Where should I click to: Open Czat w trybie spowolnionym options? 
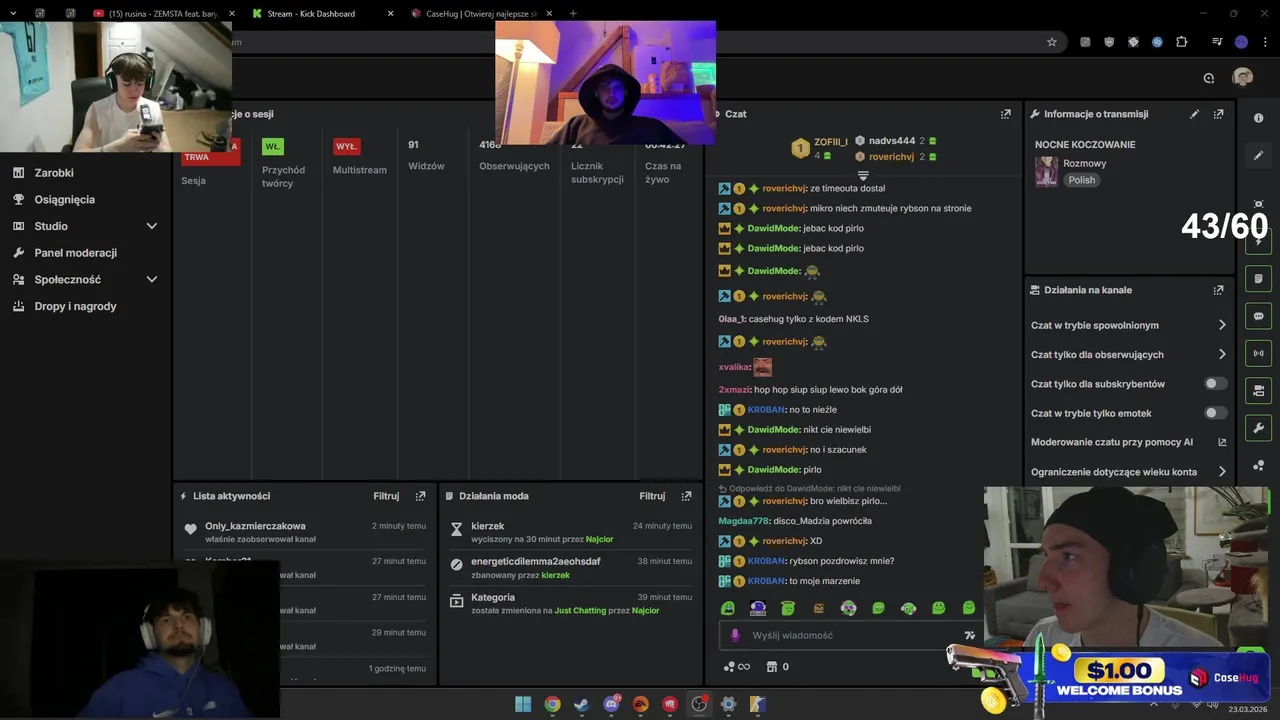(x=1129, y=325)
